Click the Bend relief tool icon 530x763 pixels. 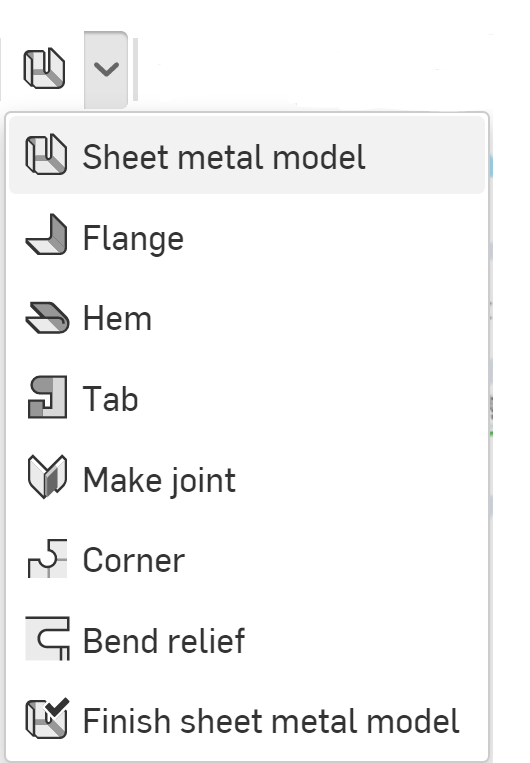click(x=47, y=638)
